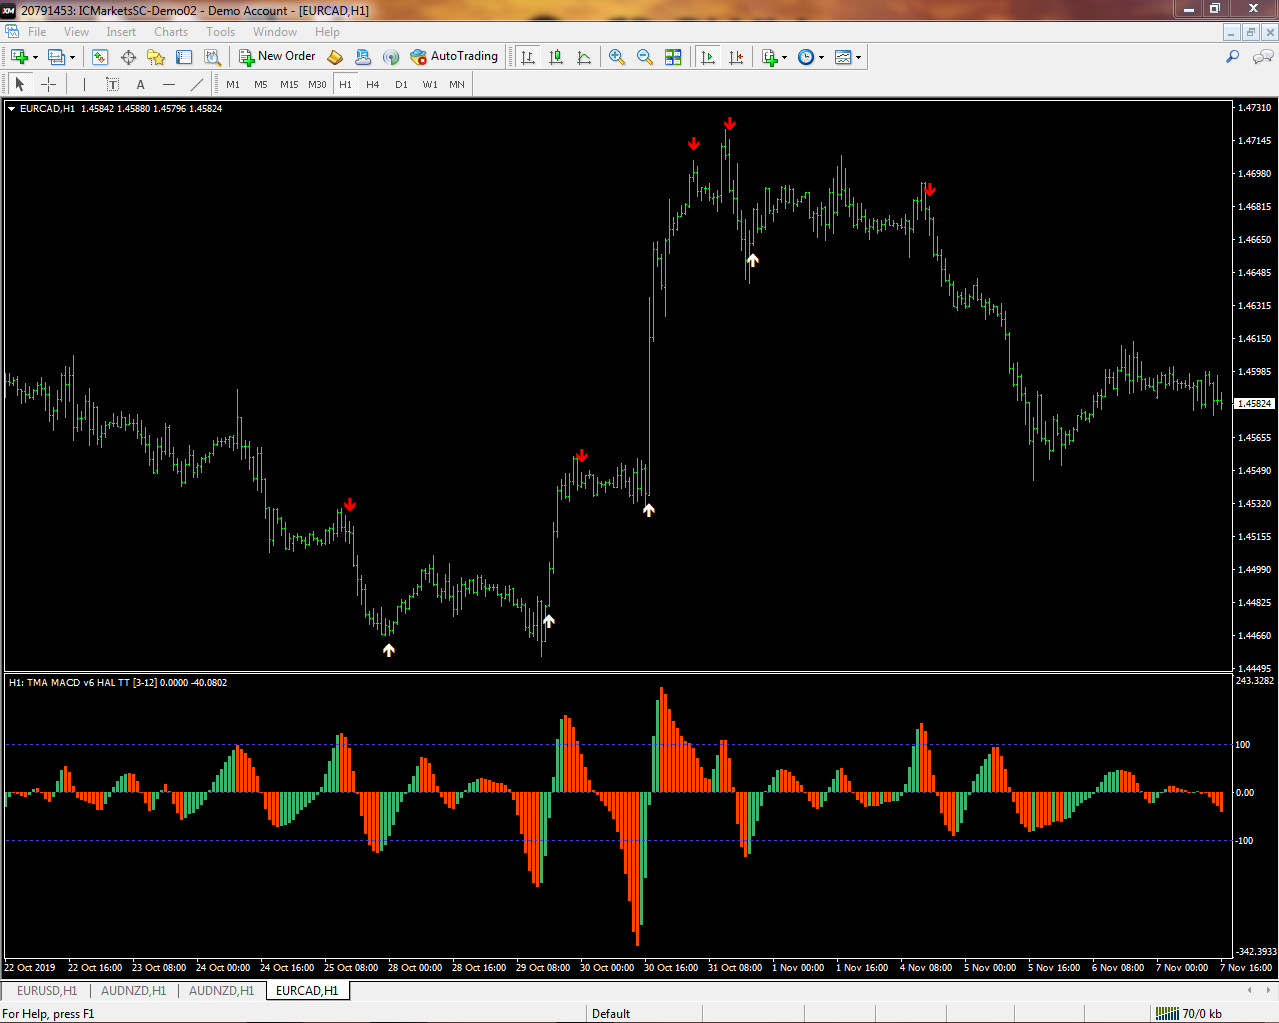Open the Profiles icon
This screenshot has height=1023, width=1279.
pyautogui.click(x=57, y=57)
